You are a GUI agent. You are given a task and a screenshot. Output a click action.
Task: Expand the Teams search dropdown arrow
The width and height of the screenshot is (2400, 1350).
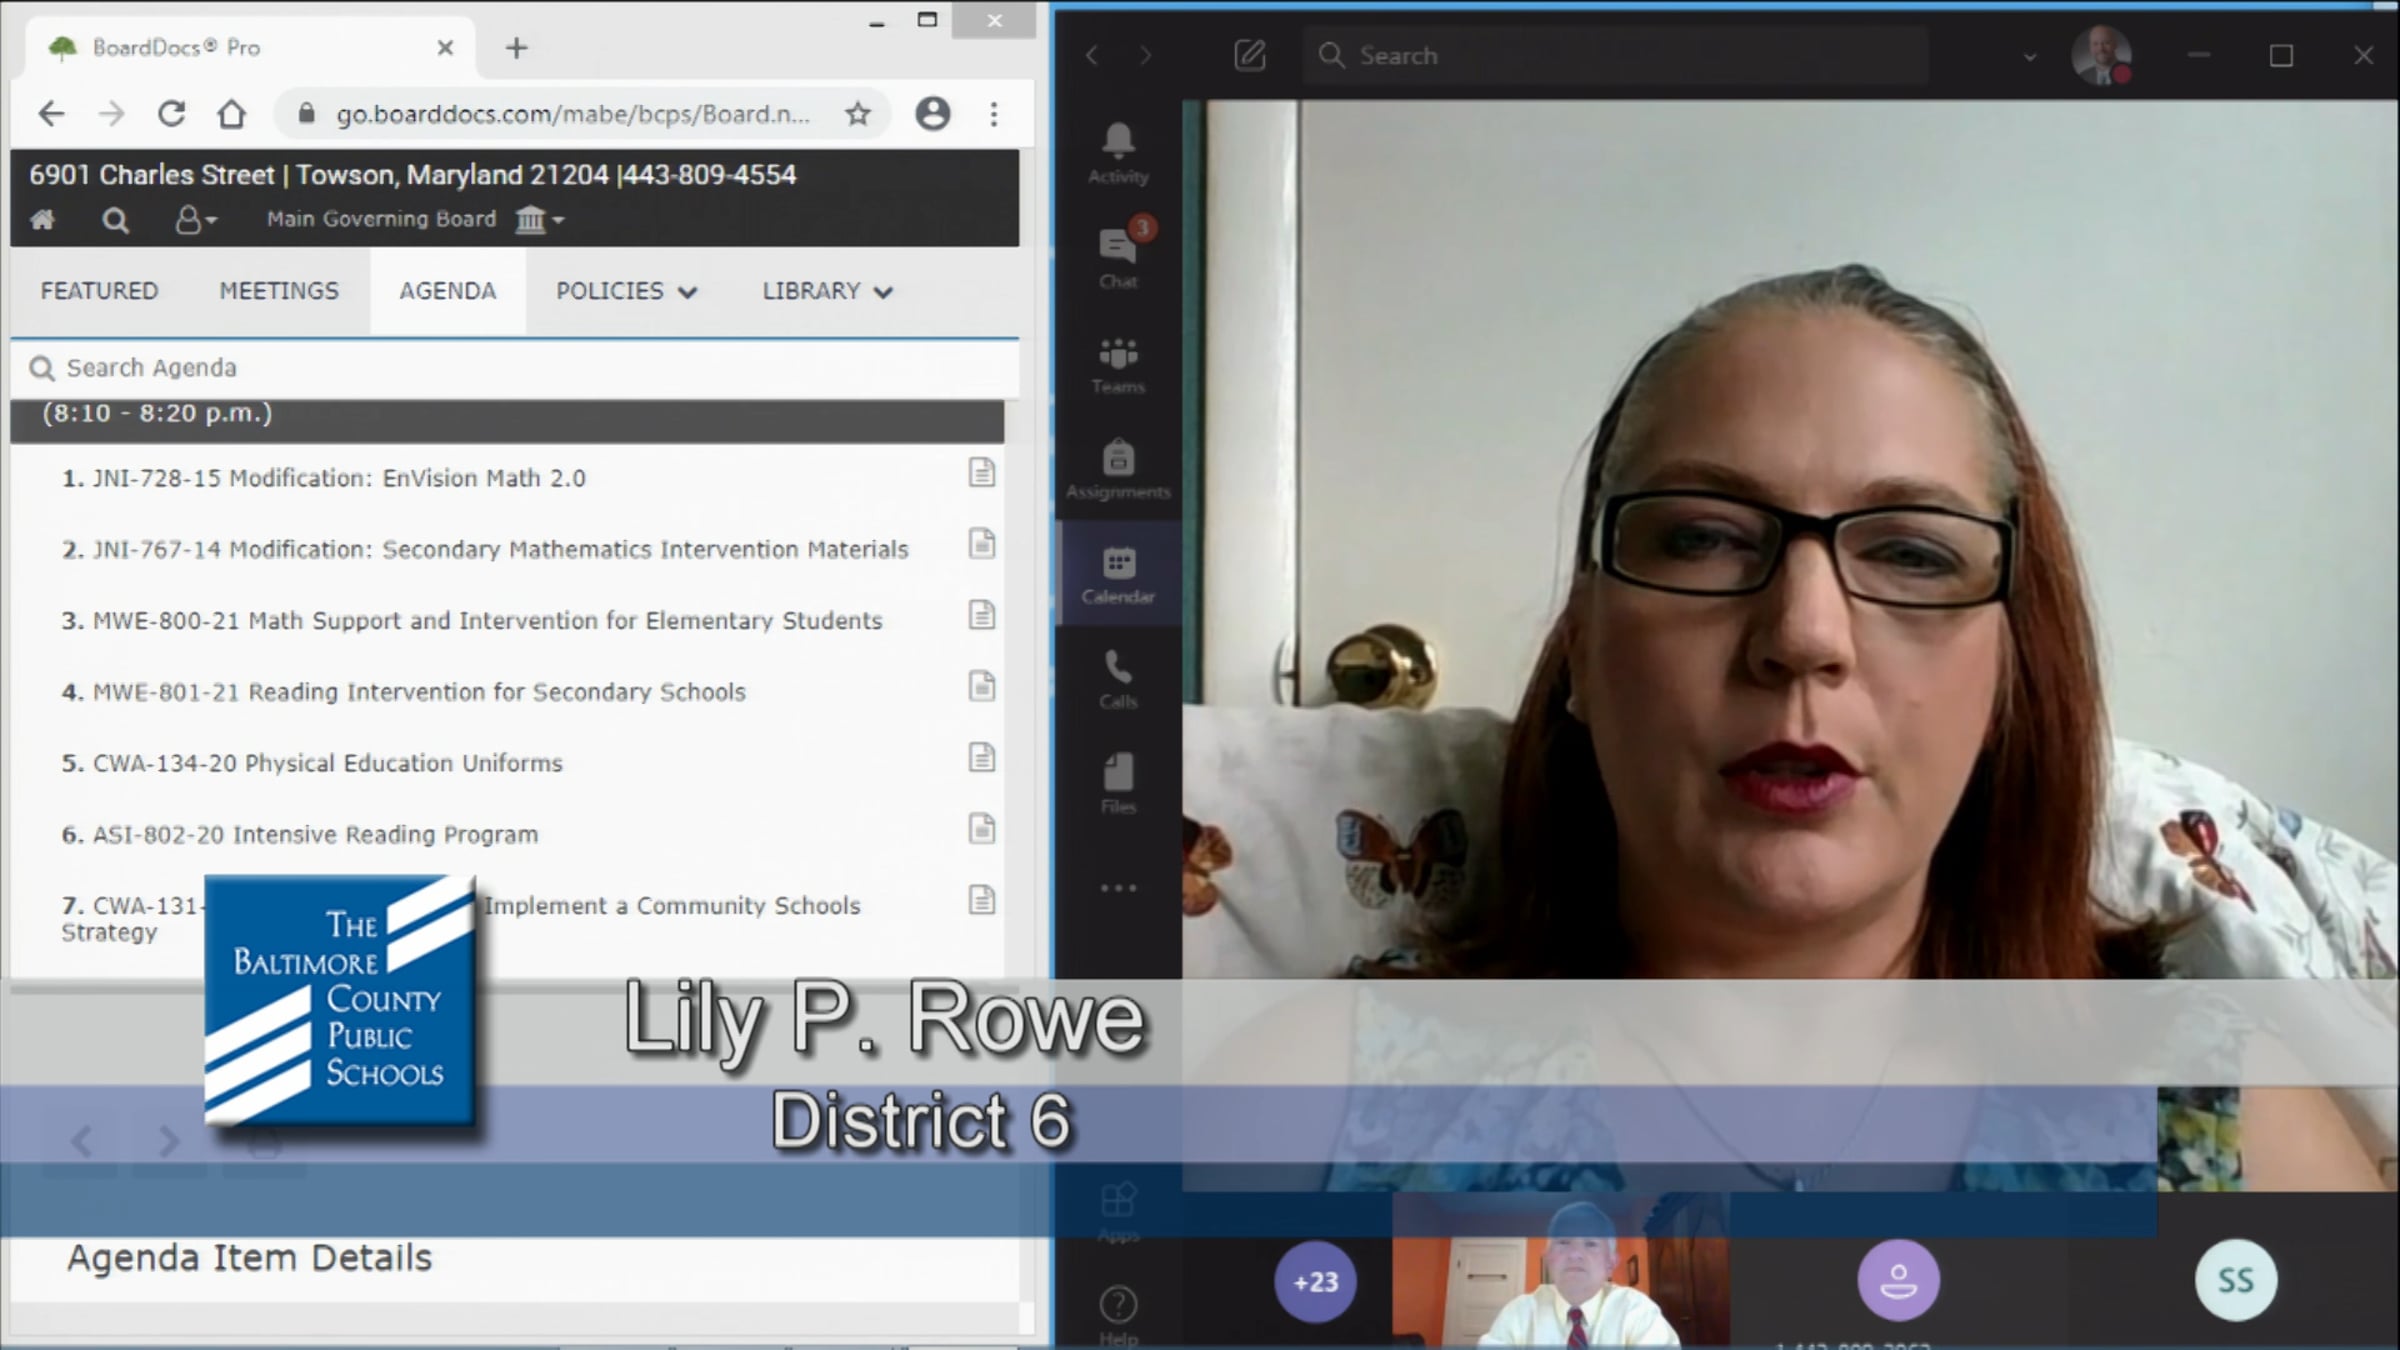[x=2030, y=57]
